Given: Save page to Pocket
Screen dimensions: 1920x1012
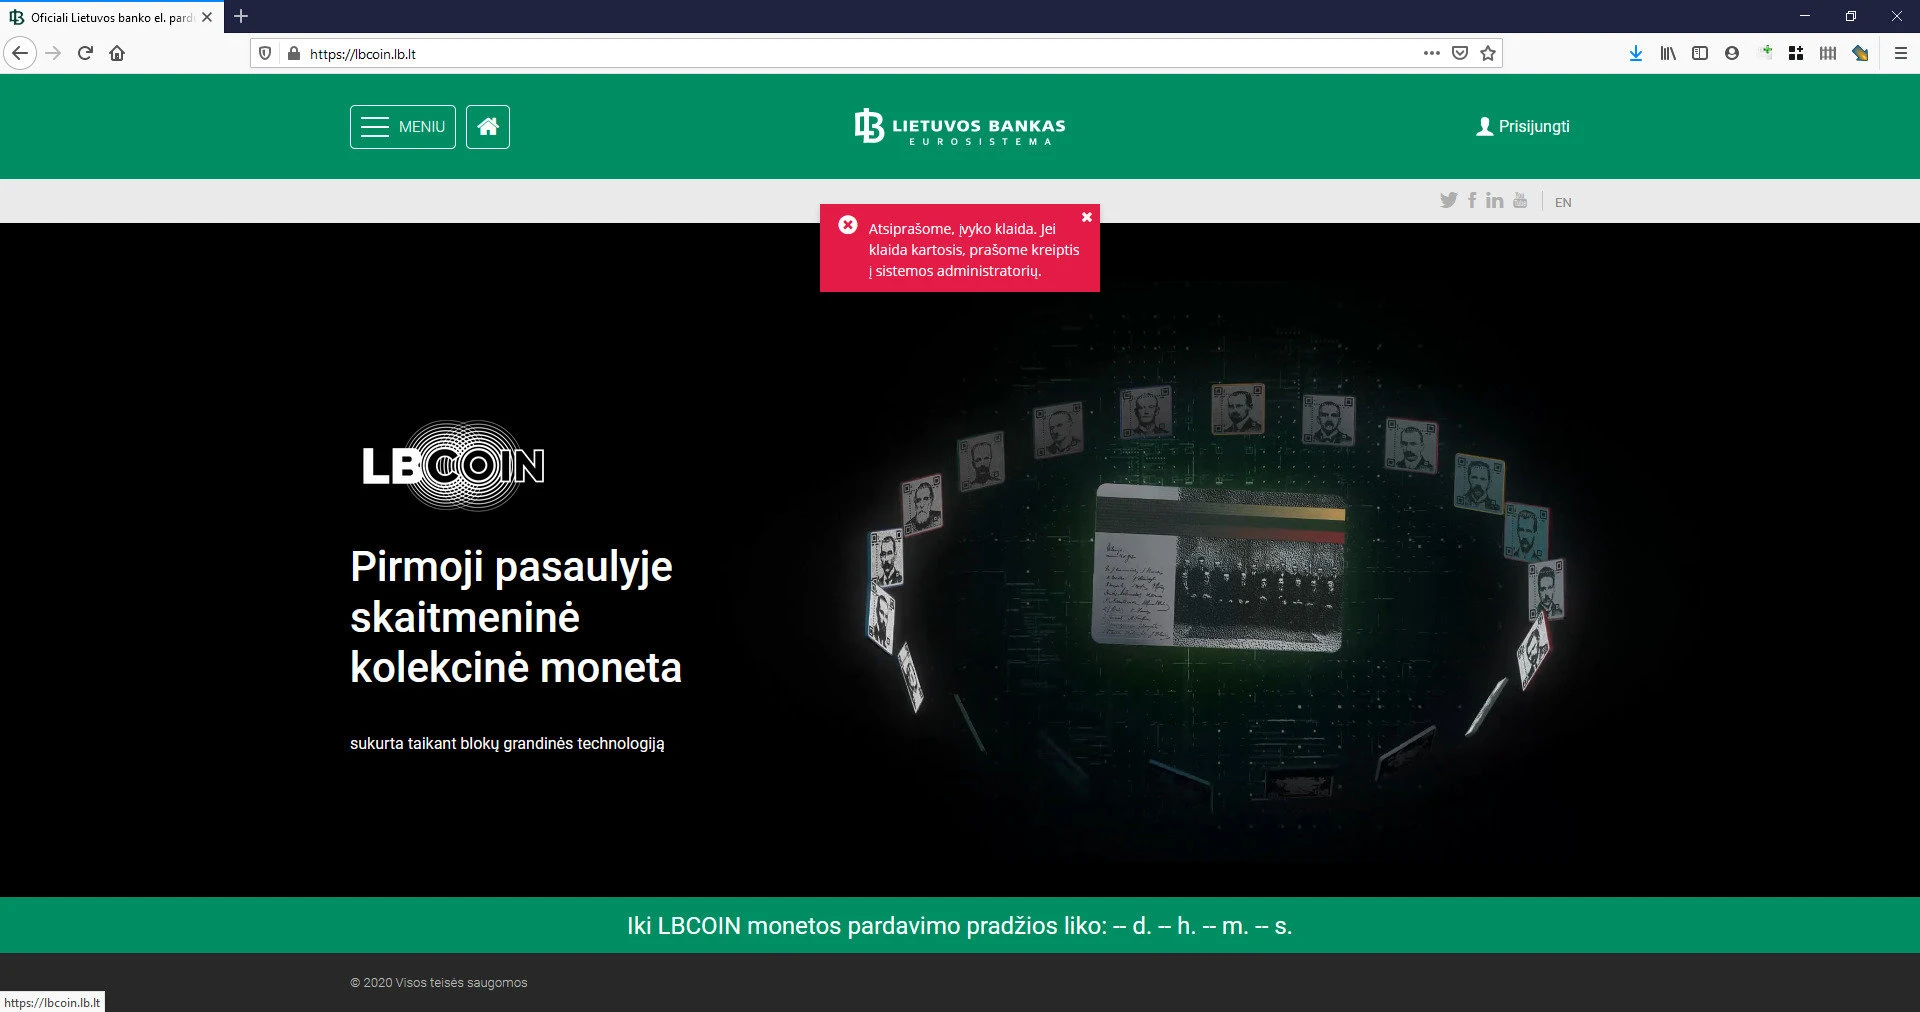Looking at the screenshot, I should 1460,53.
